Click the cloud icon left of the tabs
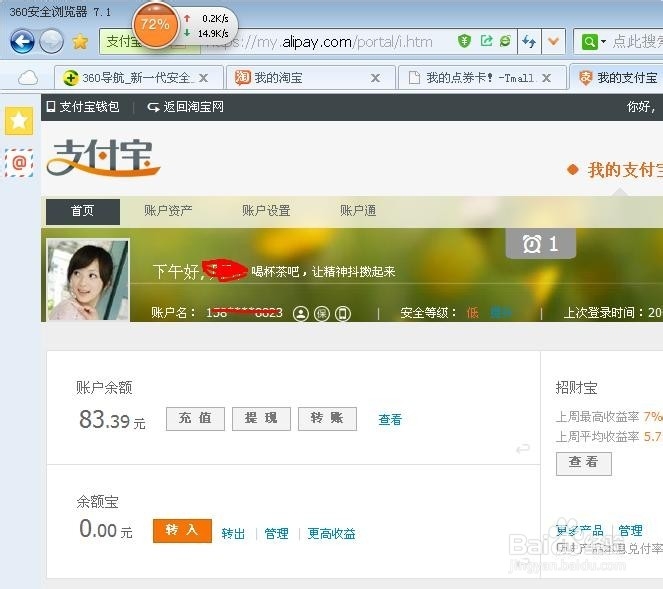 28,78
